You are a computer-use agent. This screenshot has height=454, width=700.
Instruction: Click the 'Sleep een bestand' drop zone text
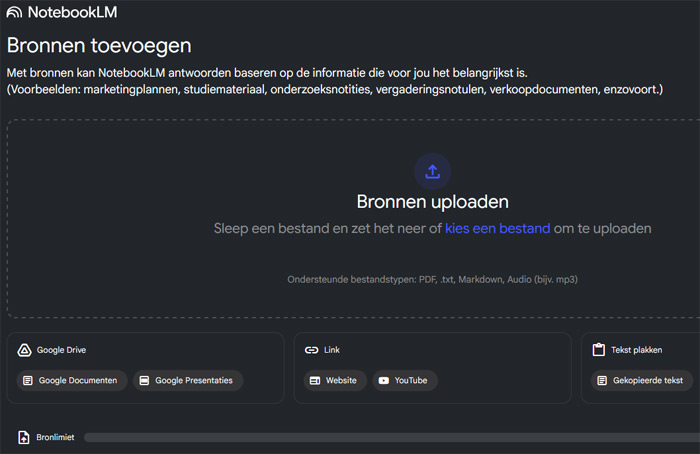coord(432,229)
